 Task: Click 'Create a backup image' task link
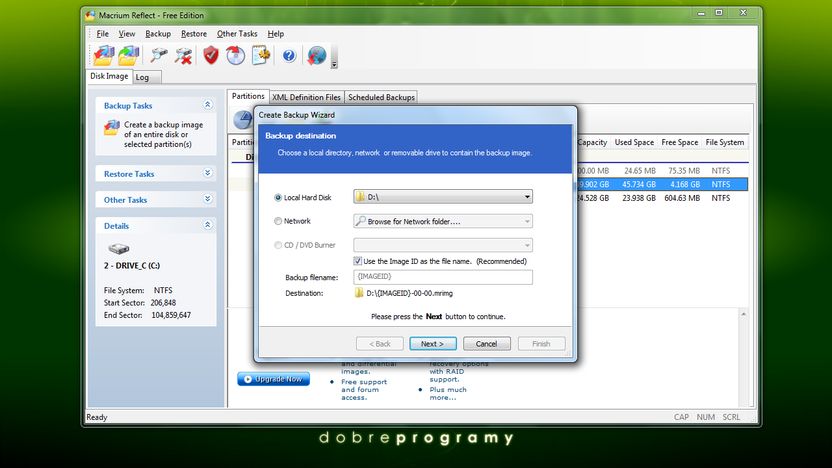(163, 134)
